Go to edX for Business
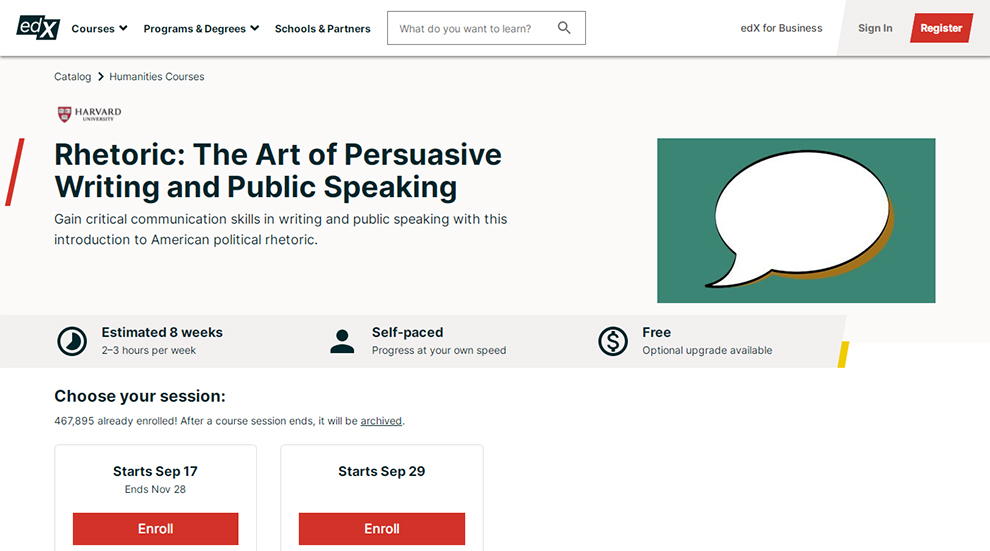 [x=781, y=28]
